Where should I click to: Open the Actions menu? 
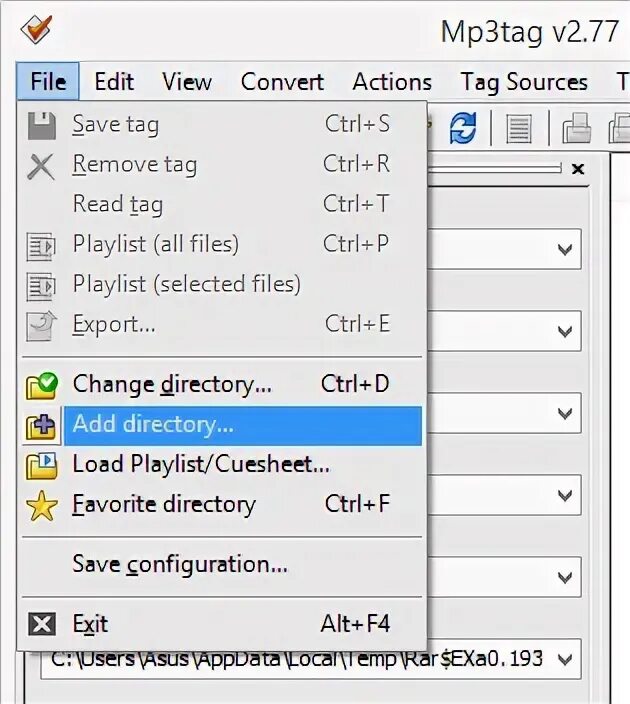point(392,82)
